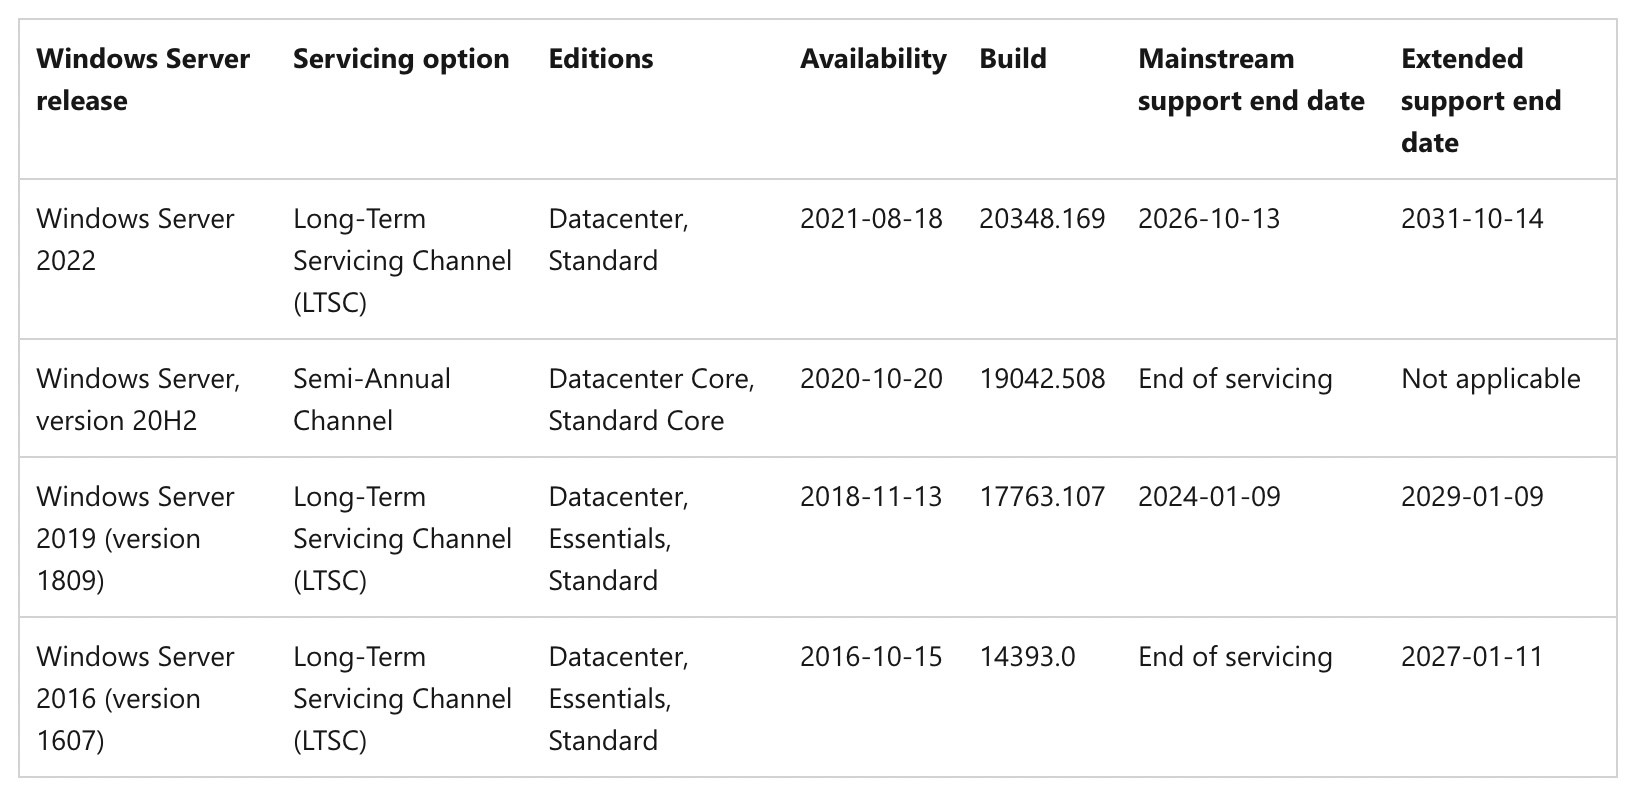
Task: Click the Build column header
Action: click(x=1013, y=59)
